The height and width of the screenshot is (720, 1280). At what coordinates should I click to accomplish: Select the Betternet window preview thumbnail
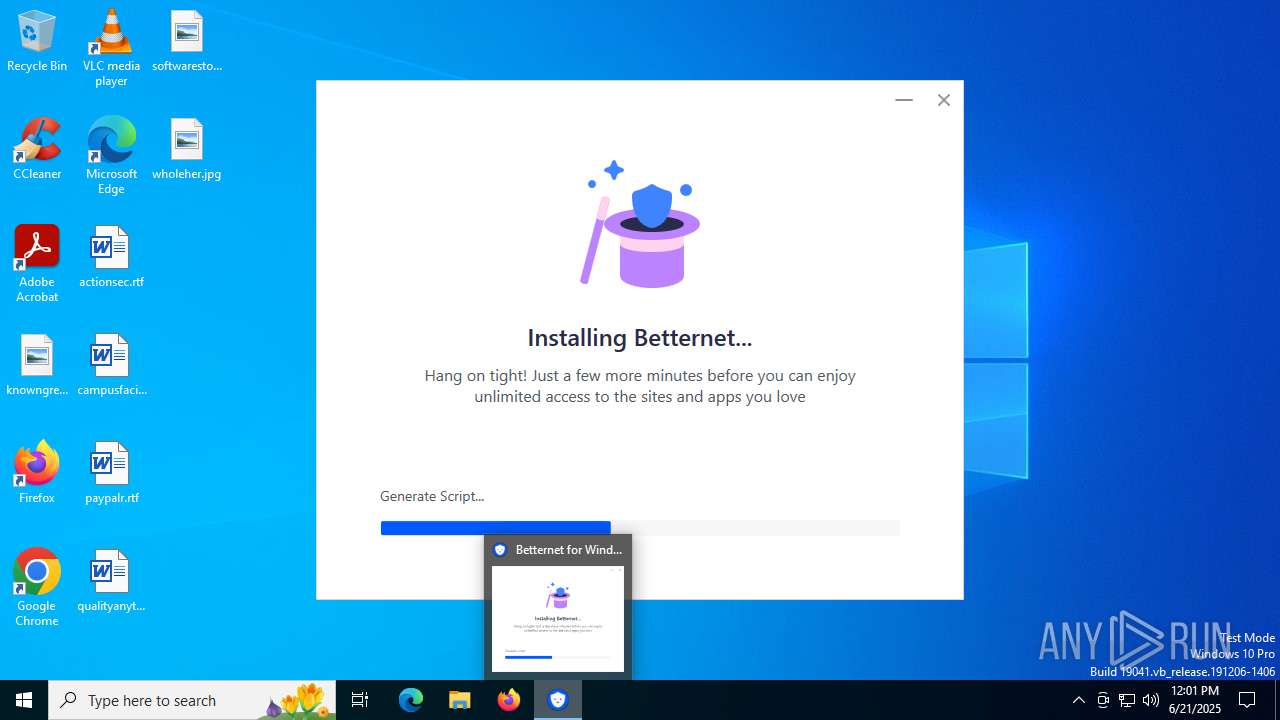coord(558,619)
